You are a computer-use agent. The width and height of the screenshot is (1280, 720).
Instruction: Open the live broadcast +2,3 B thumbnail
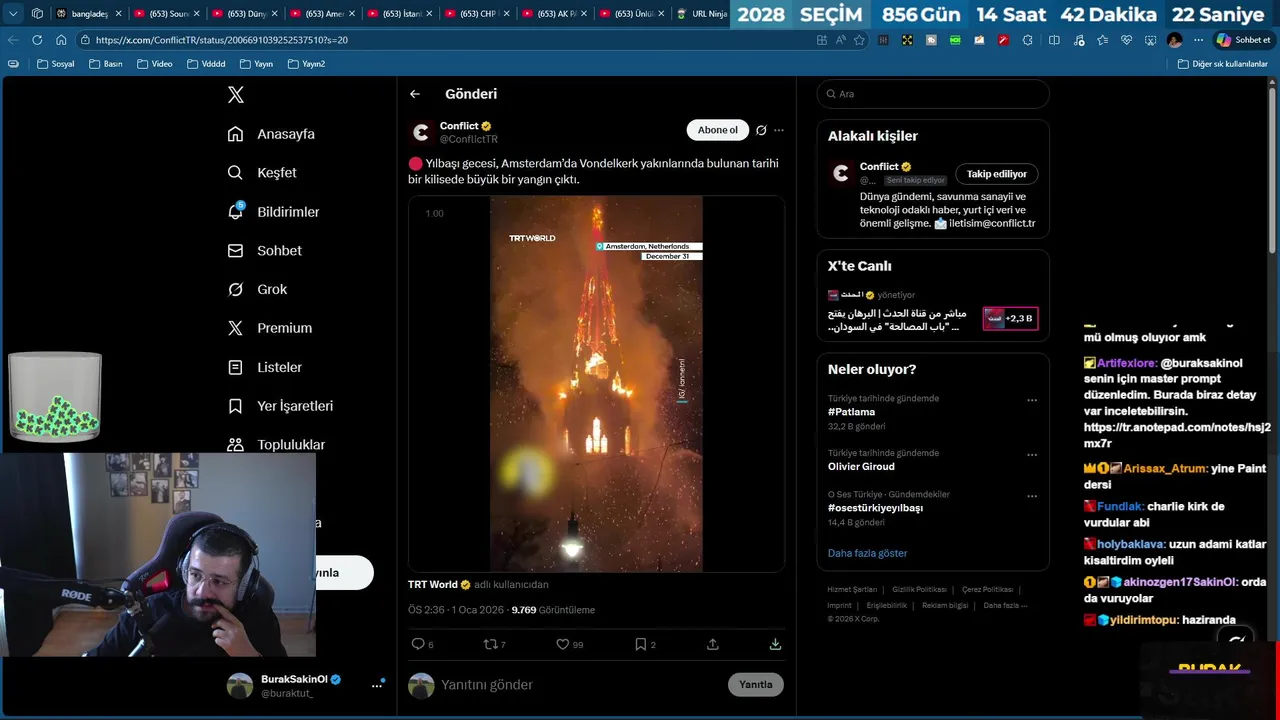coord(1010,318)
